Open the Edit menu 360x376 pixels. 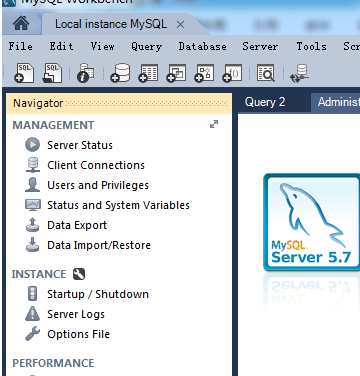click(x=61, y=46)
